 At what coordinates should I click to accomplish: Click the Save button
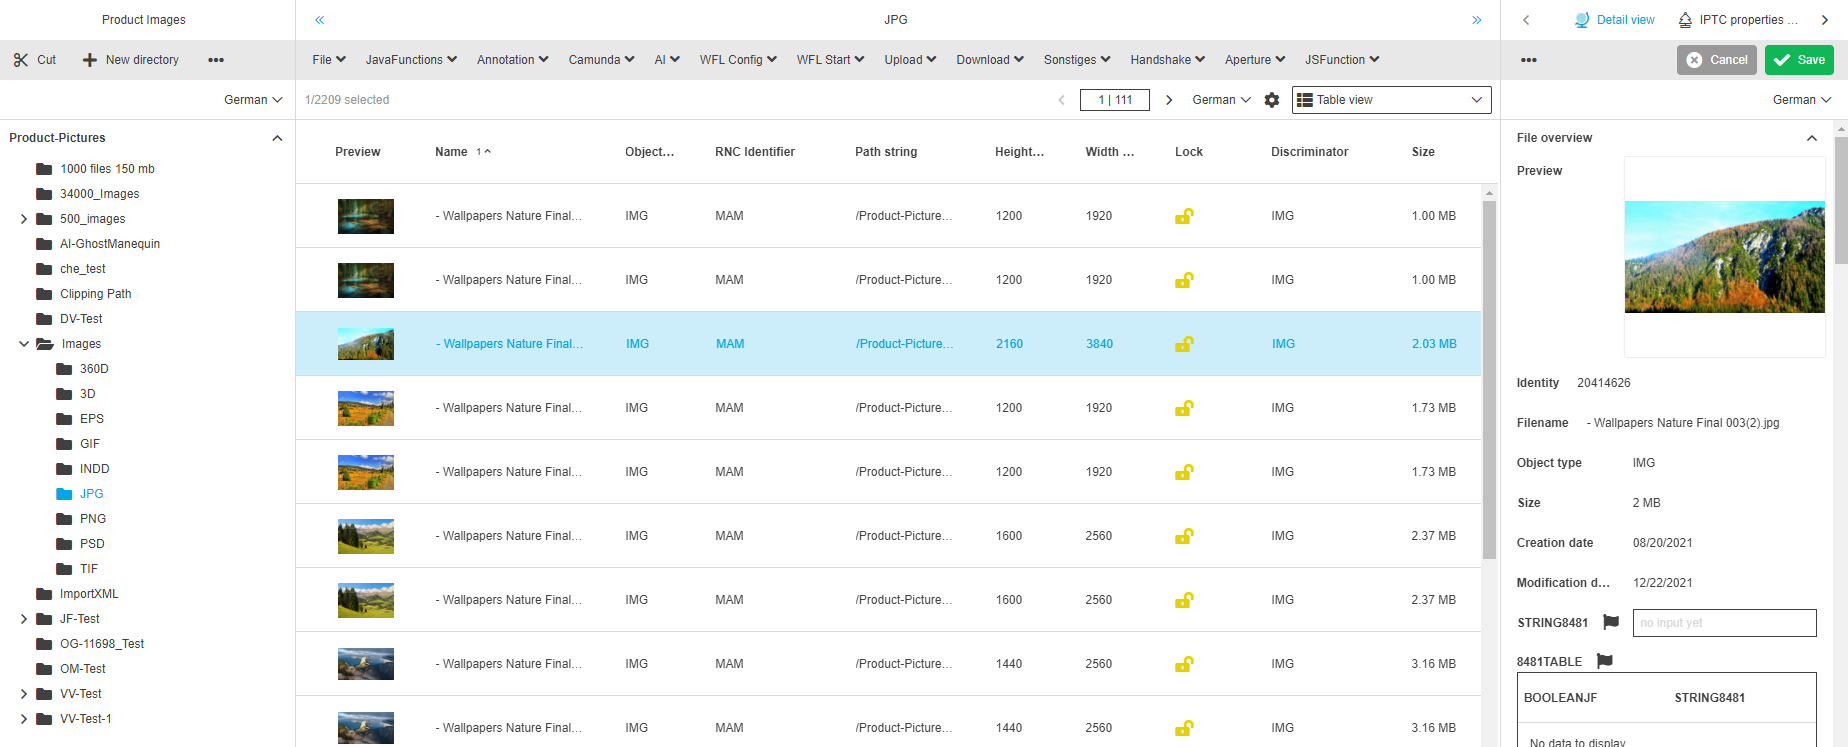pos(1799,60)
